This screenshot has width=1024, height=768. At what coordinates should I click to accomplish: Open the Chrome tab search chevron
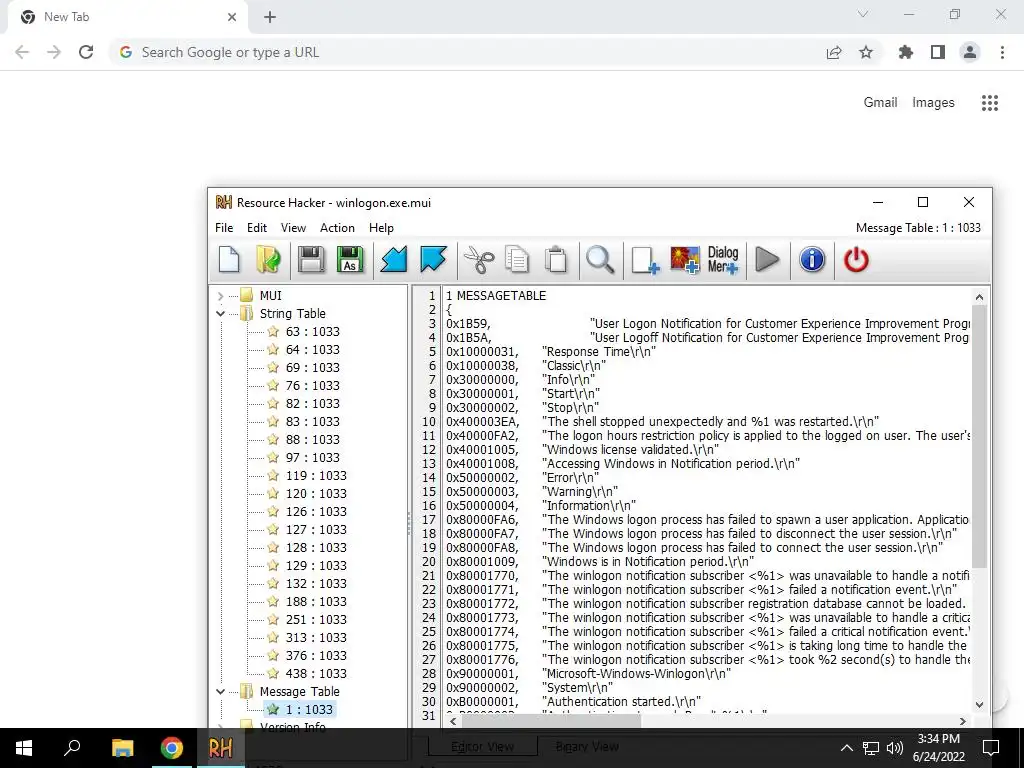[x=863, y=14]
